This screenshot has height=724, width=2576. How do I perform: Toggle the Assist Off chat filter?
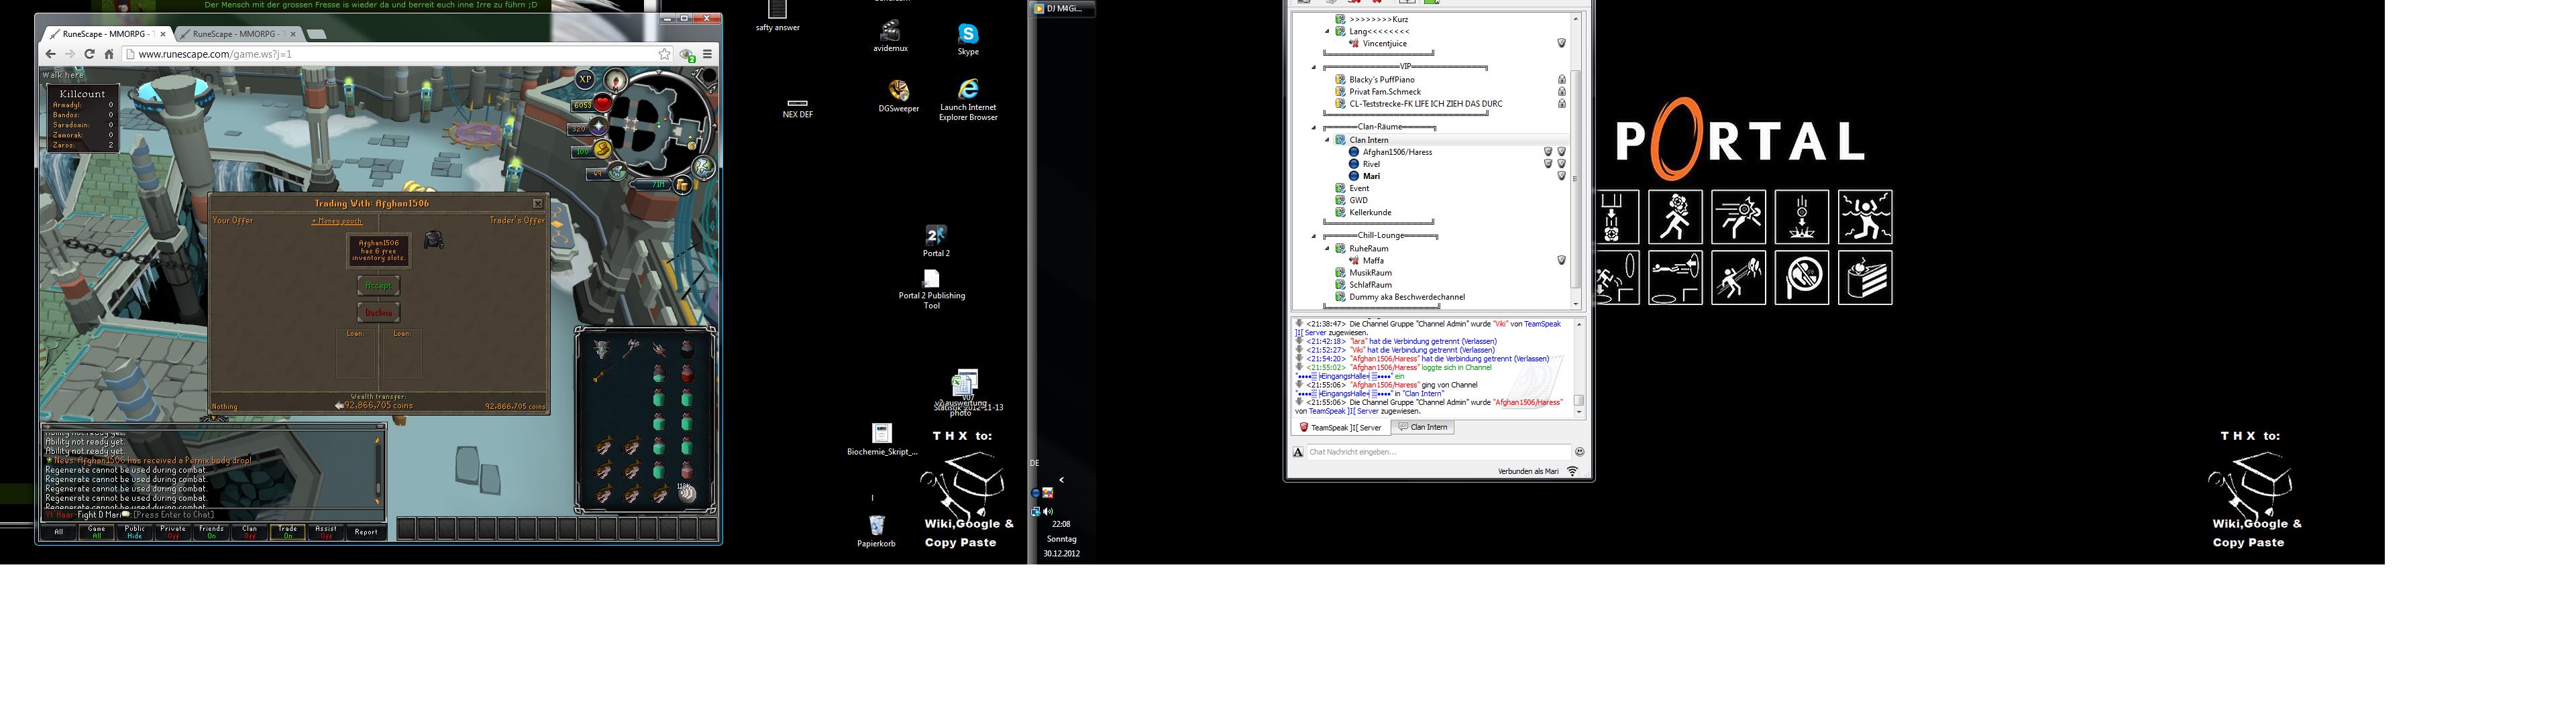(326, 532)
